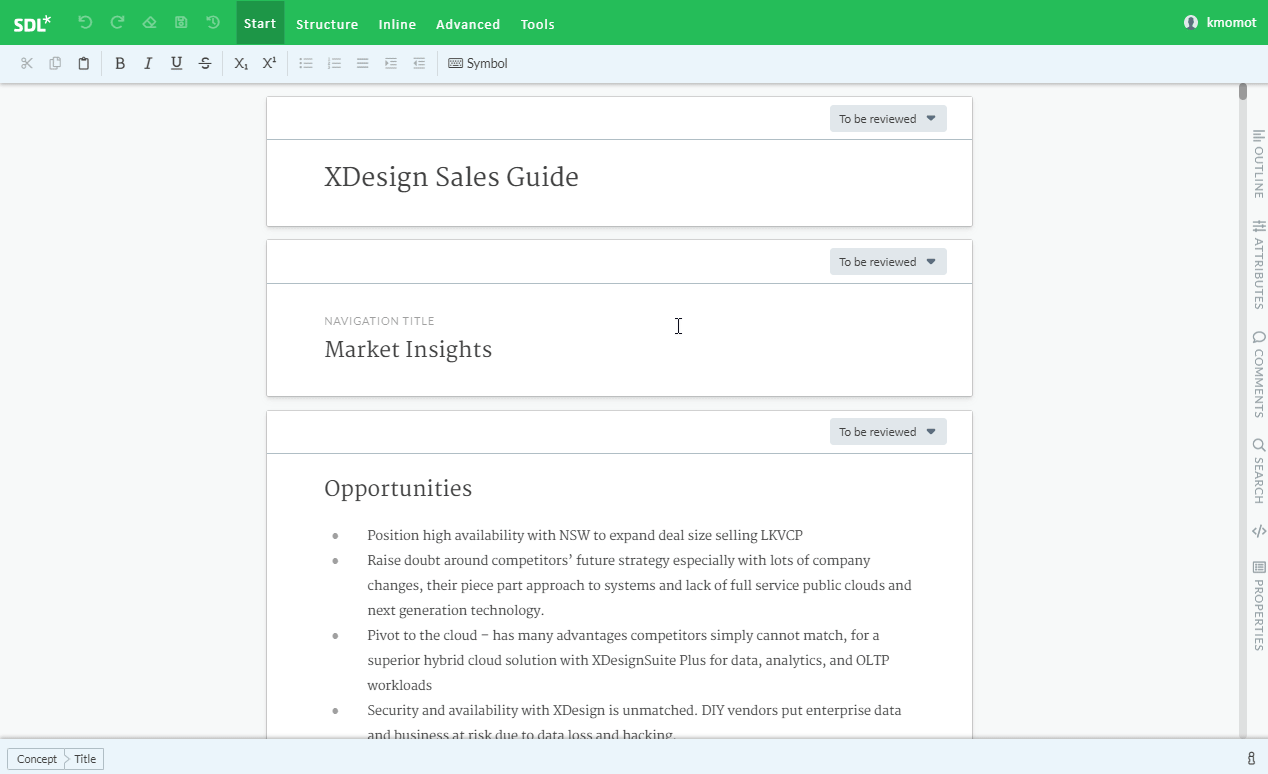Copy selection with the copy icon
Viewport: 1268px width, 774px height.
click(x=55, y=63)
